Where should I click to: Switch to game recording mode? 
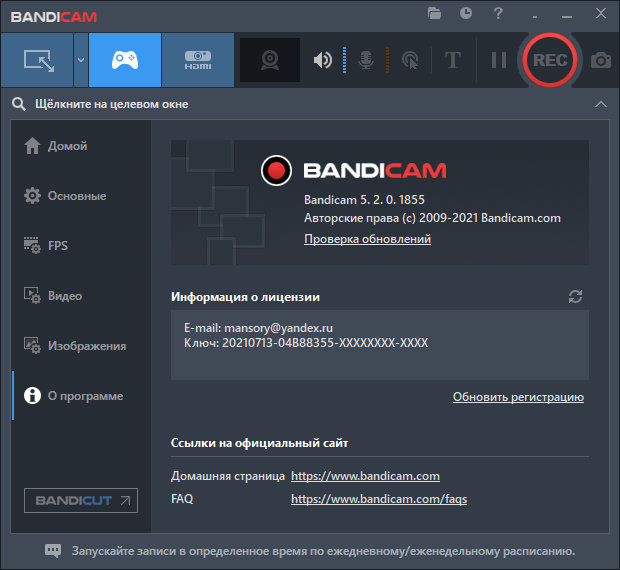point(125,60)
